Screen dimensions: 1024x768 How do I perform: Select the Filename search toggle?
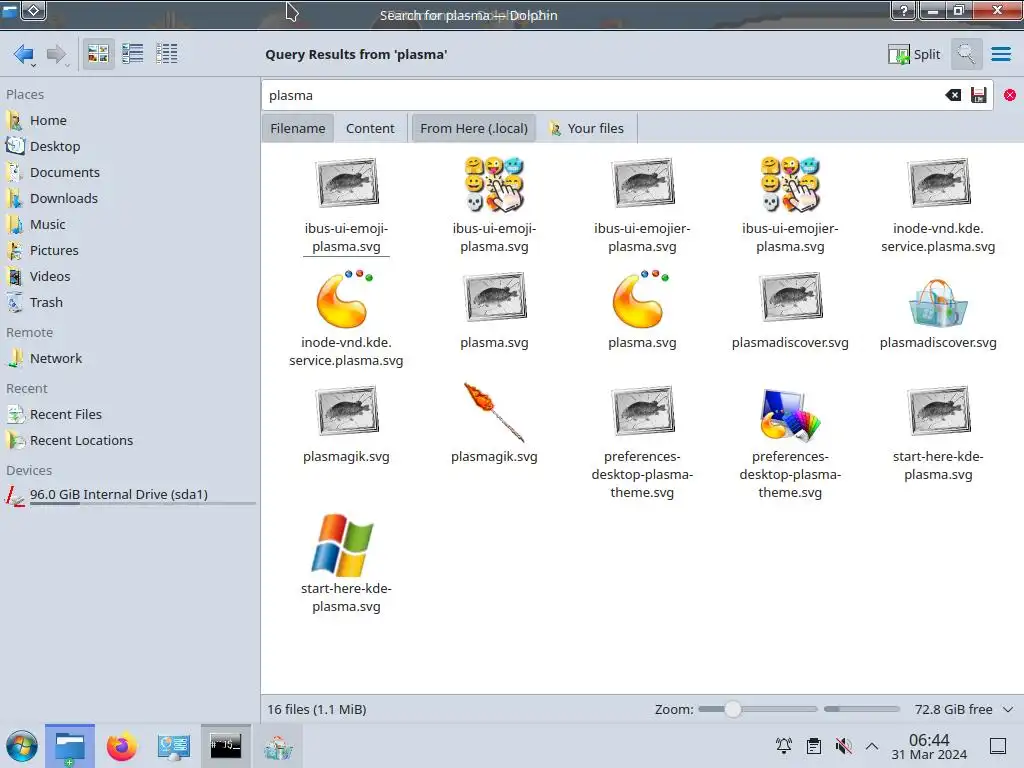pyautogui.click(x=298, y=129)
